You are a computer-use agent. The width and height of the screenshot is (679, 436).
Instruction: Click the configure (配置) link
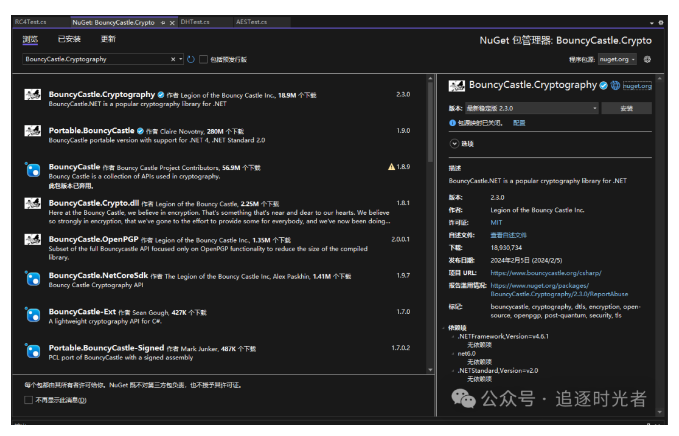click(519, 123)
